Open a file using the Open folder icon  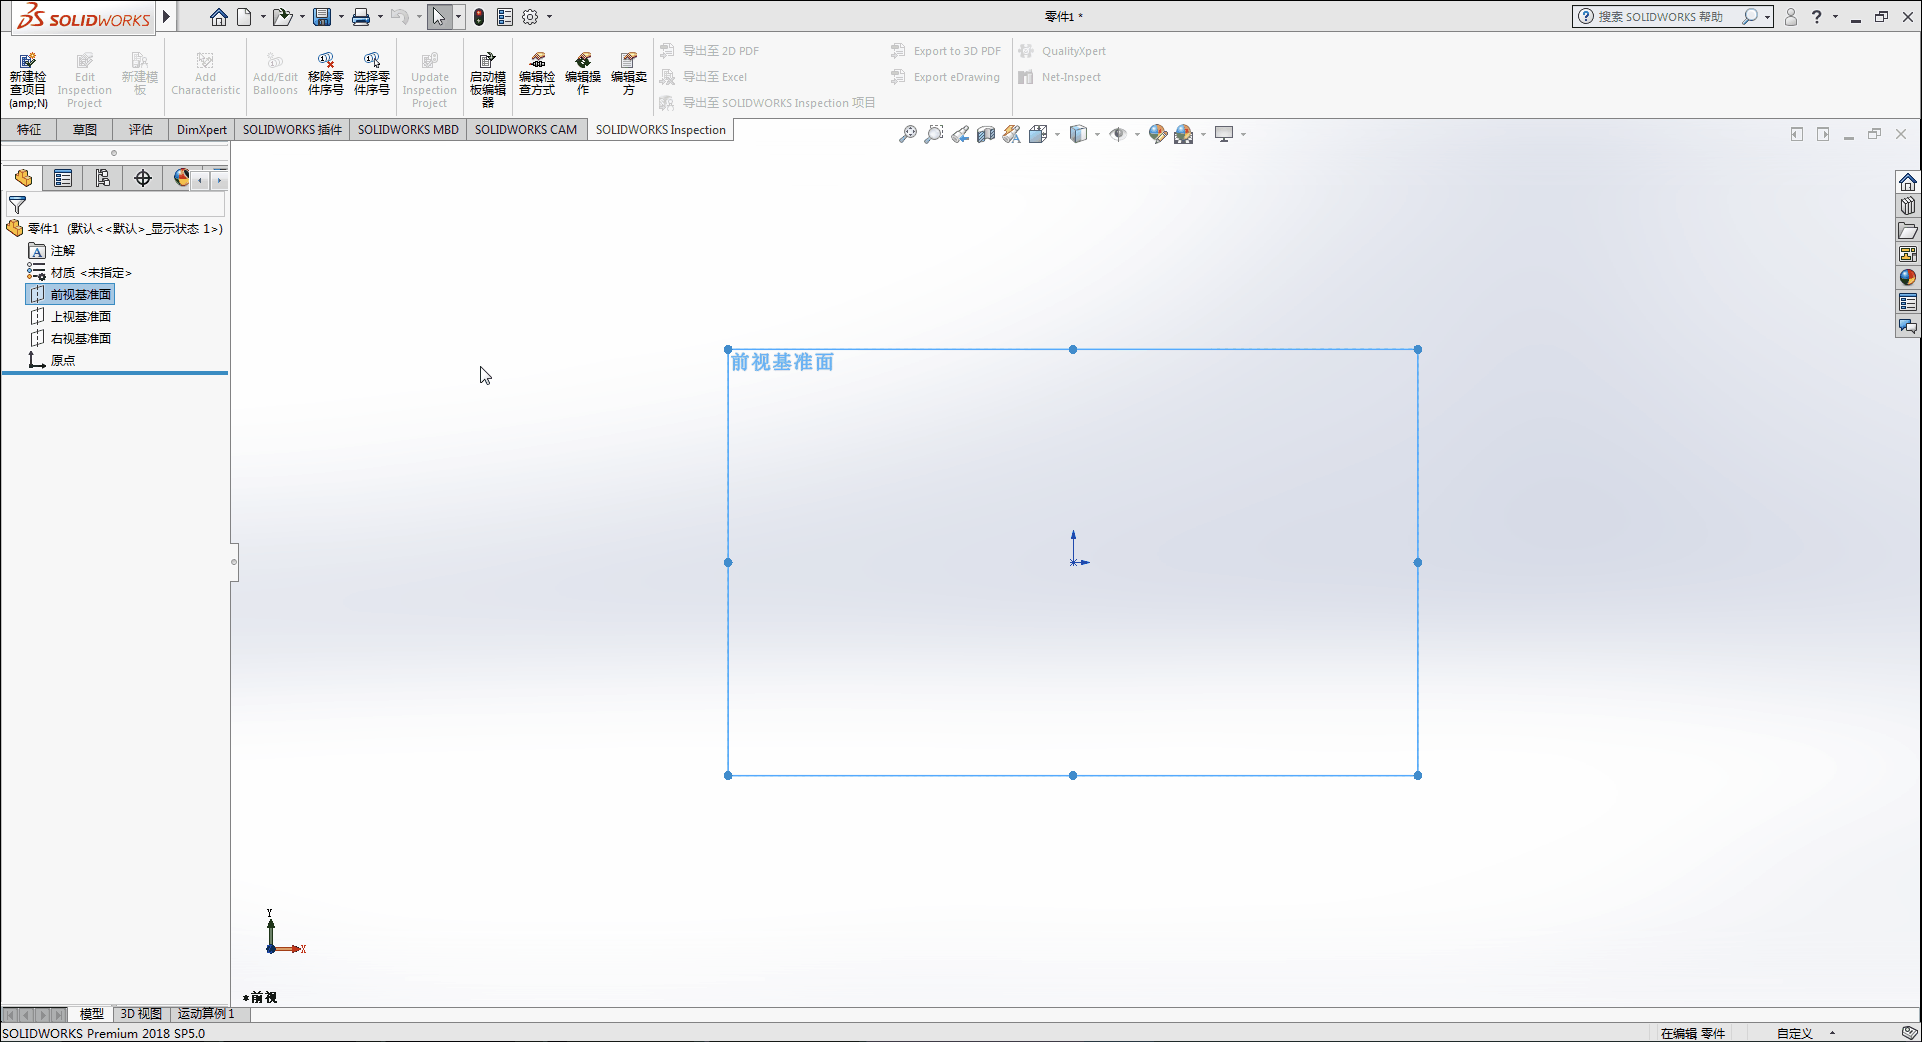tap(282, 17)
